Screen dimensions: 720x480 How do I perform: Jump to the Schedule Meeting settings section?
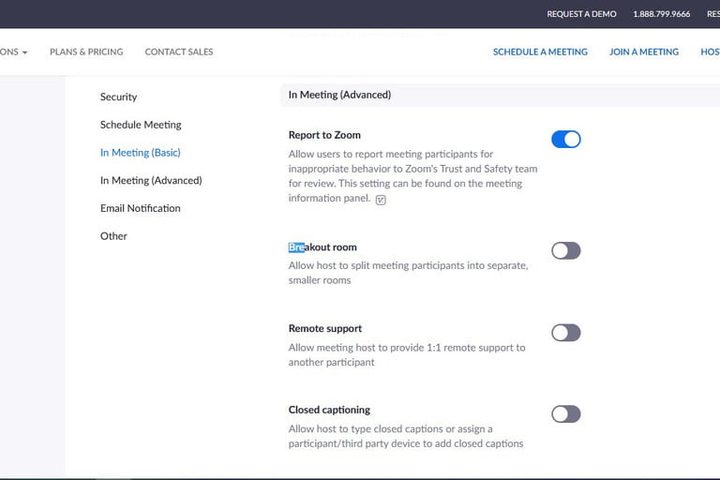pyautogui.click(x=141, y=125)
